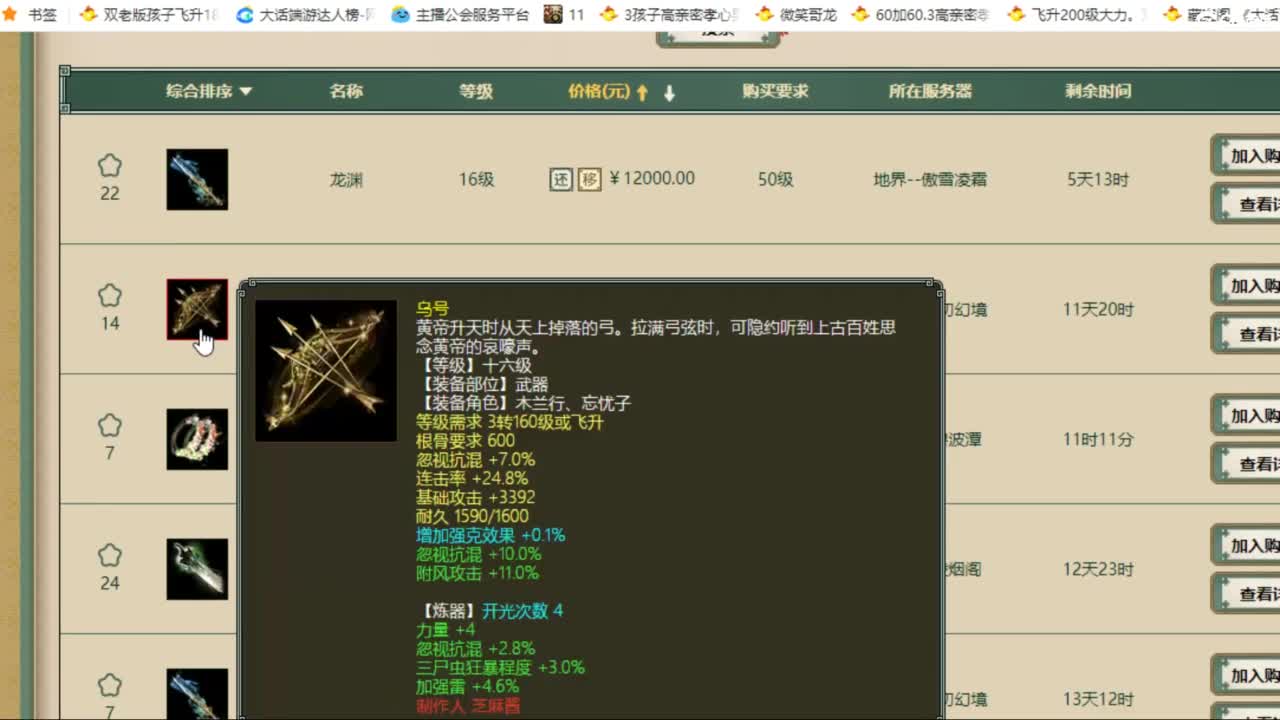Open the 飞升200级大力 bookmark
This screenshot has width=1280, height=720.
pyautogui.click(x=1077, y=15)
